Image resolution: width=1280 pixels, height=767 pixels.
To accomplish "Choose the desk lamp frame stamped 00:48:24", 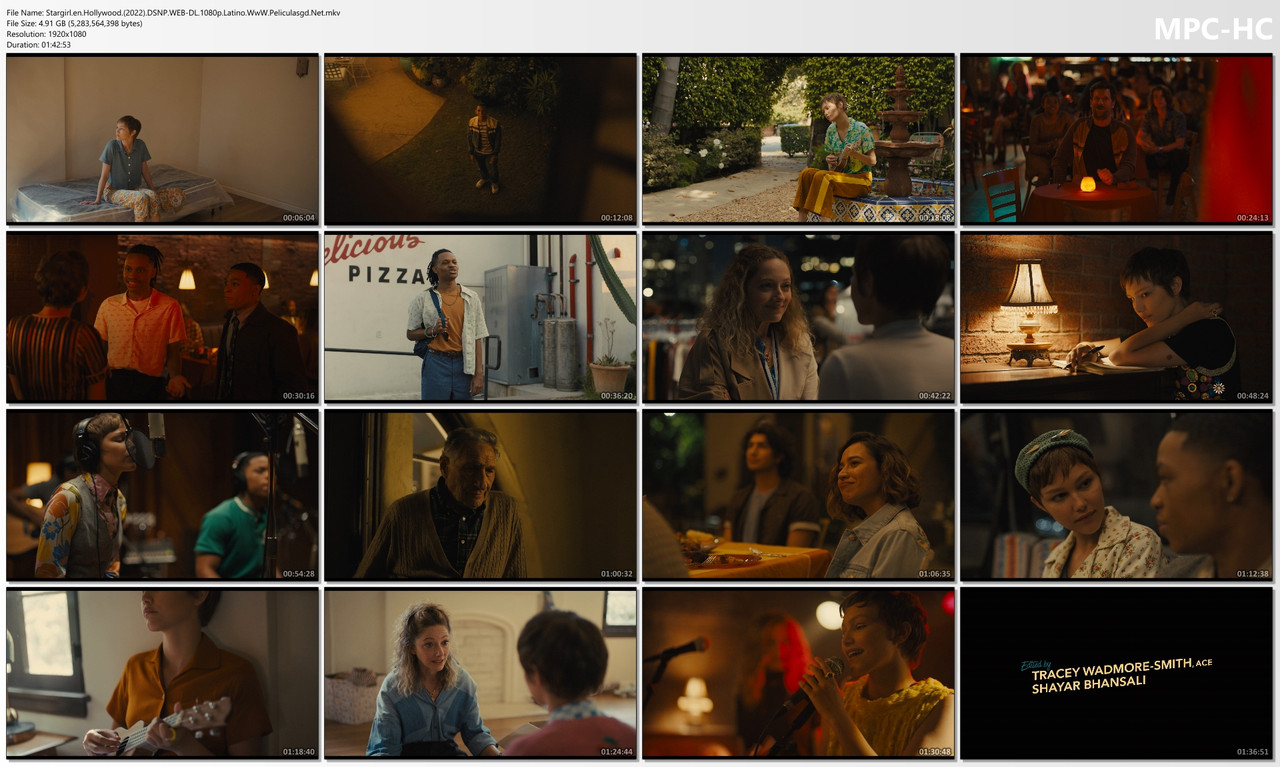I will (1116, 317).
